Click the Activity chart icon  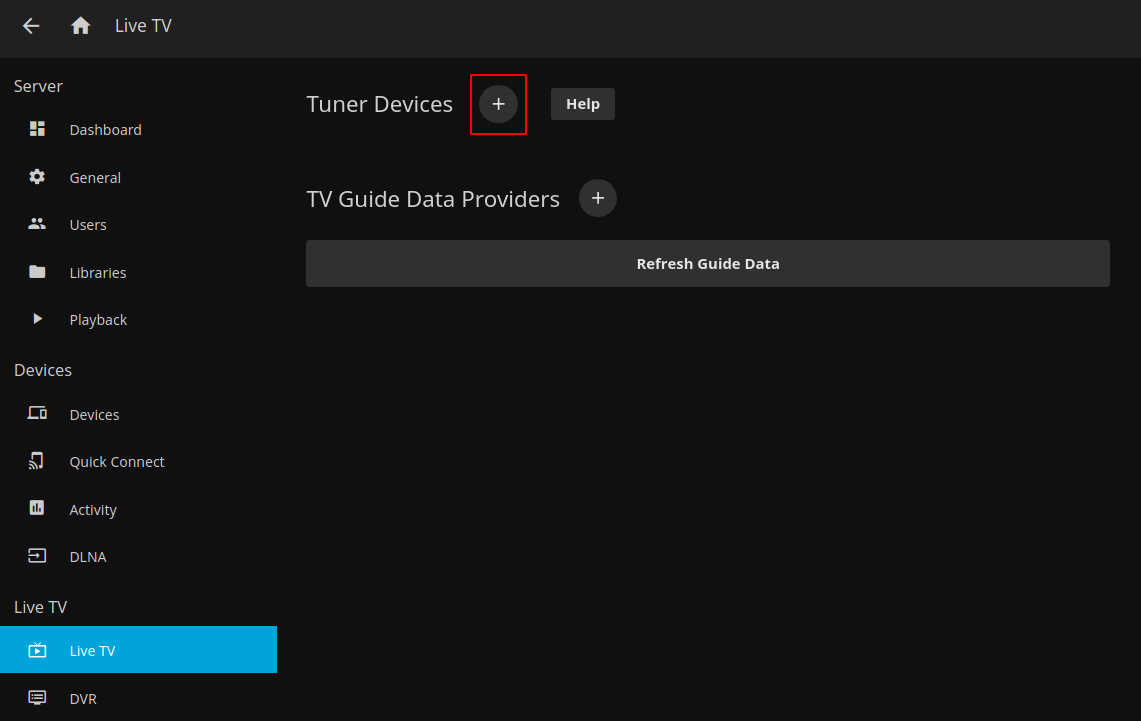37,509
